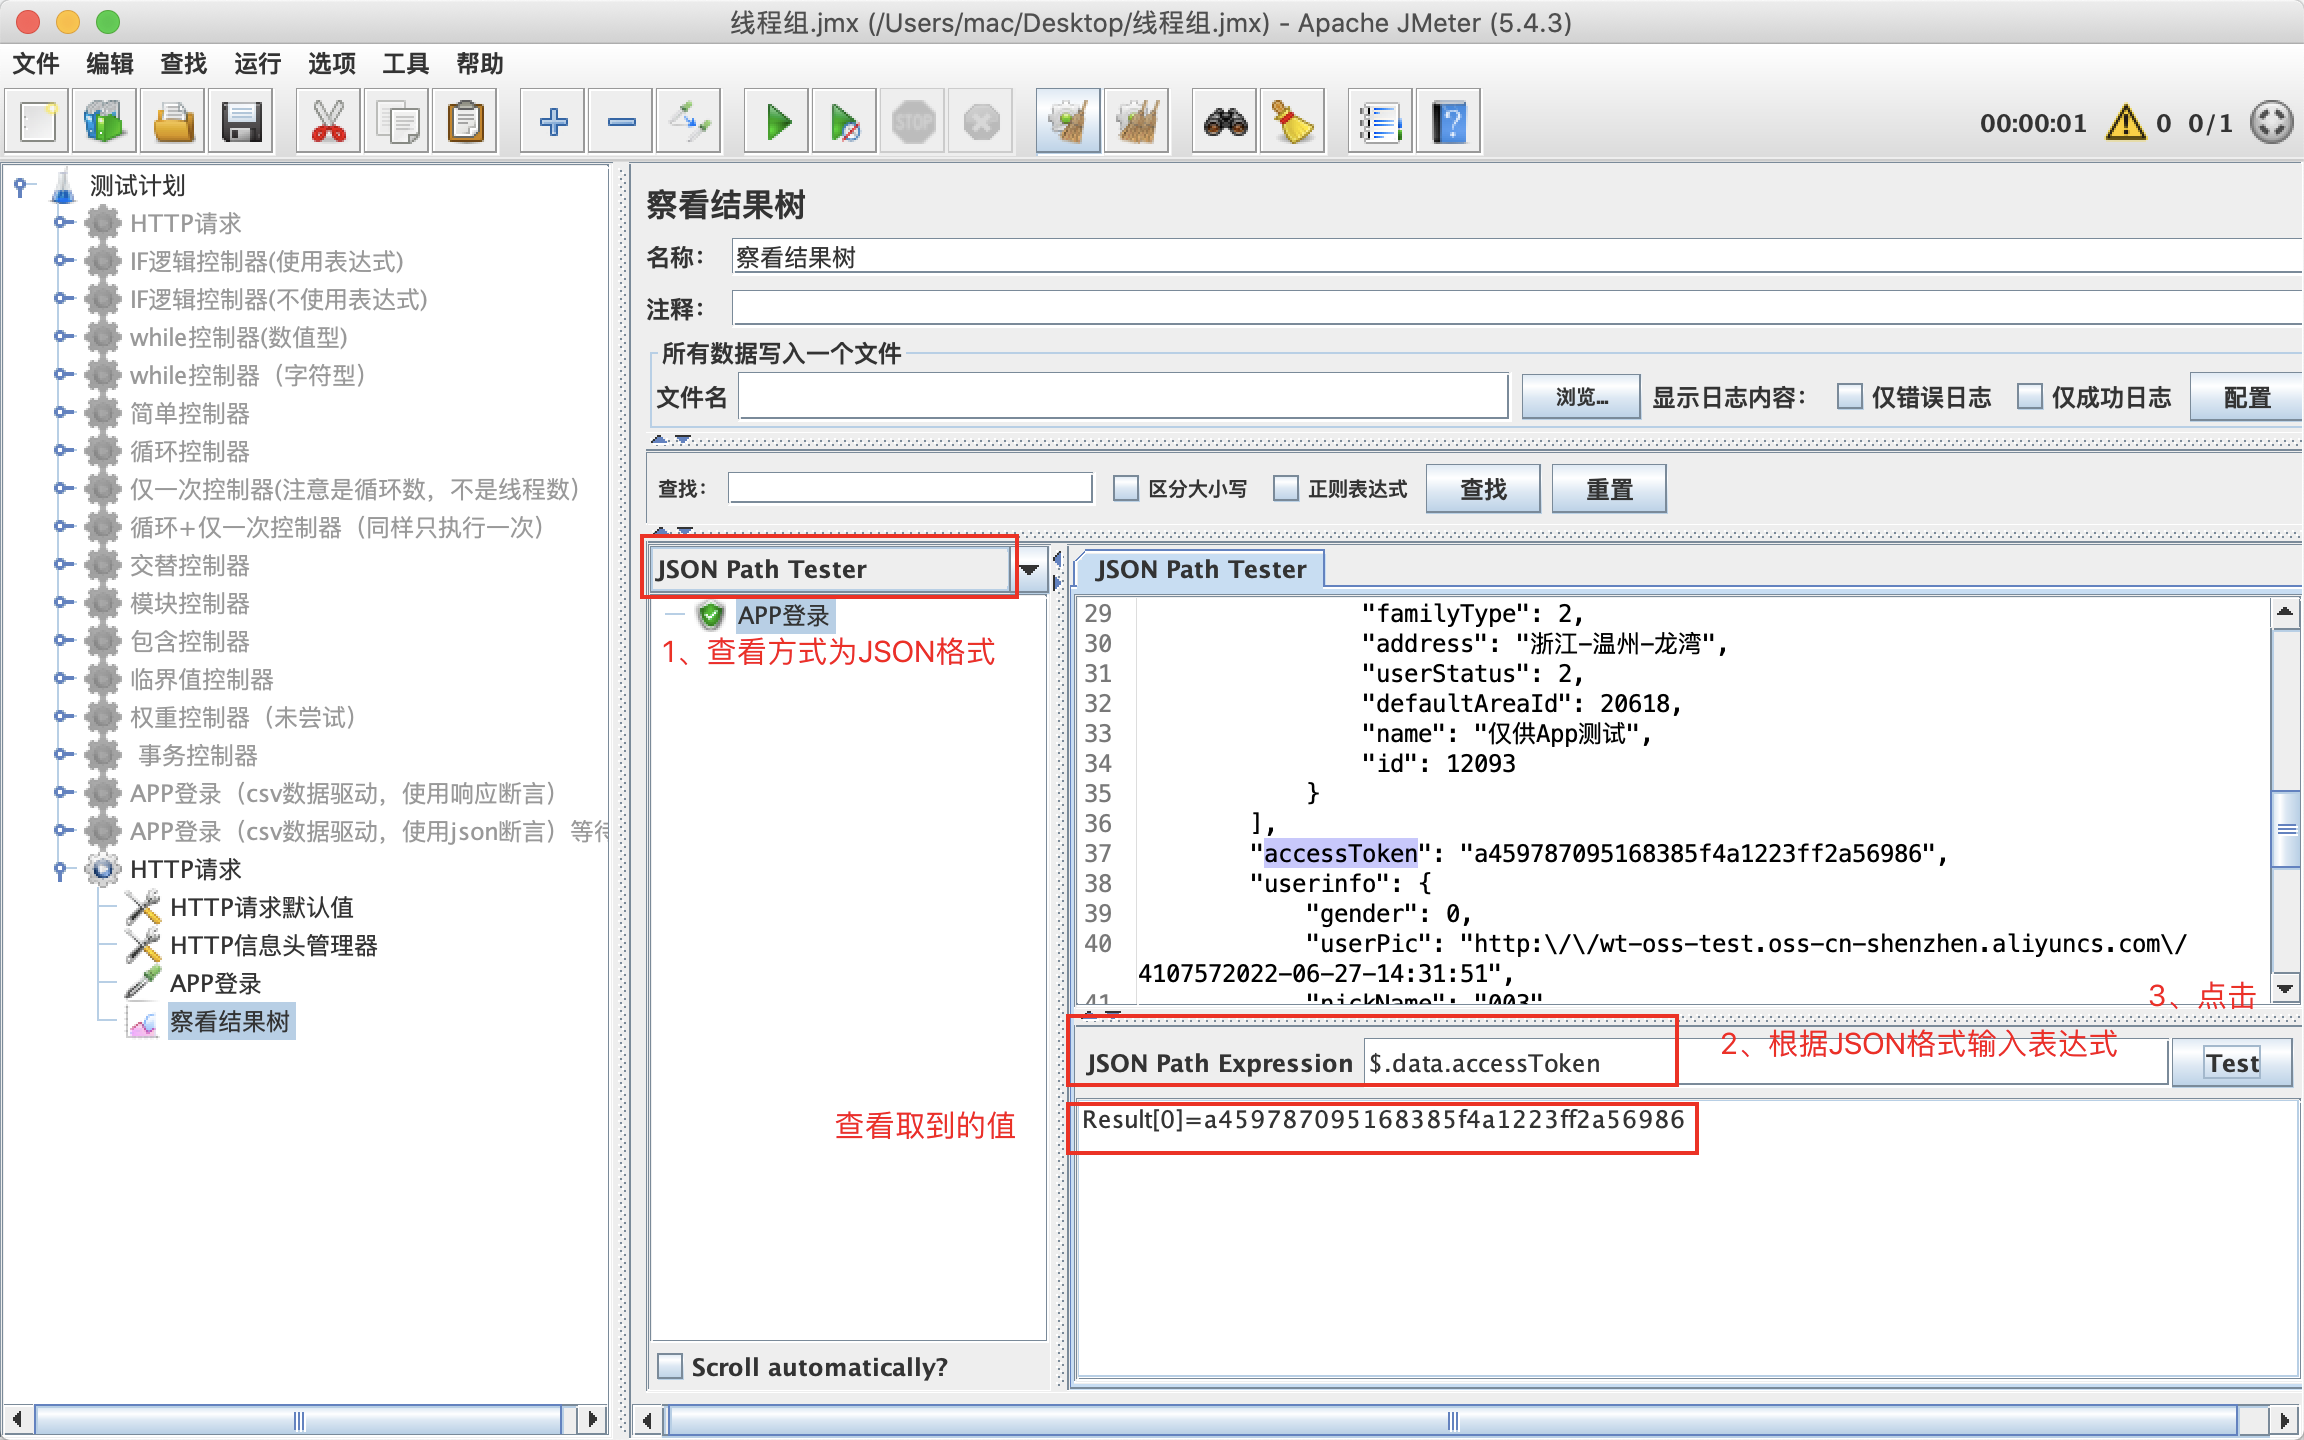Click the 浏览... browse button
This screenshot has height=1440, width=2304.
pyautogui.click(x=1581, y=397)
